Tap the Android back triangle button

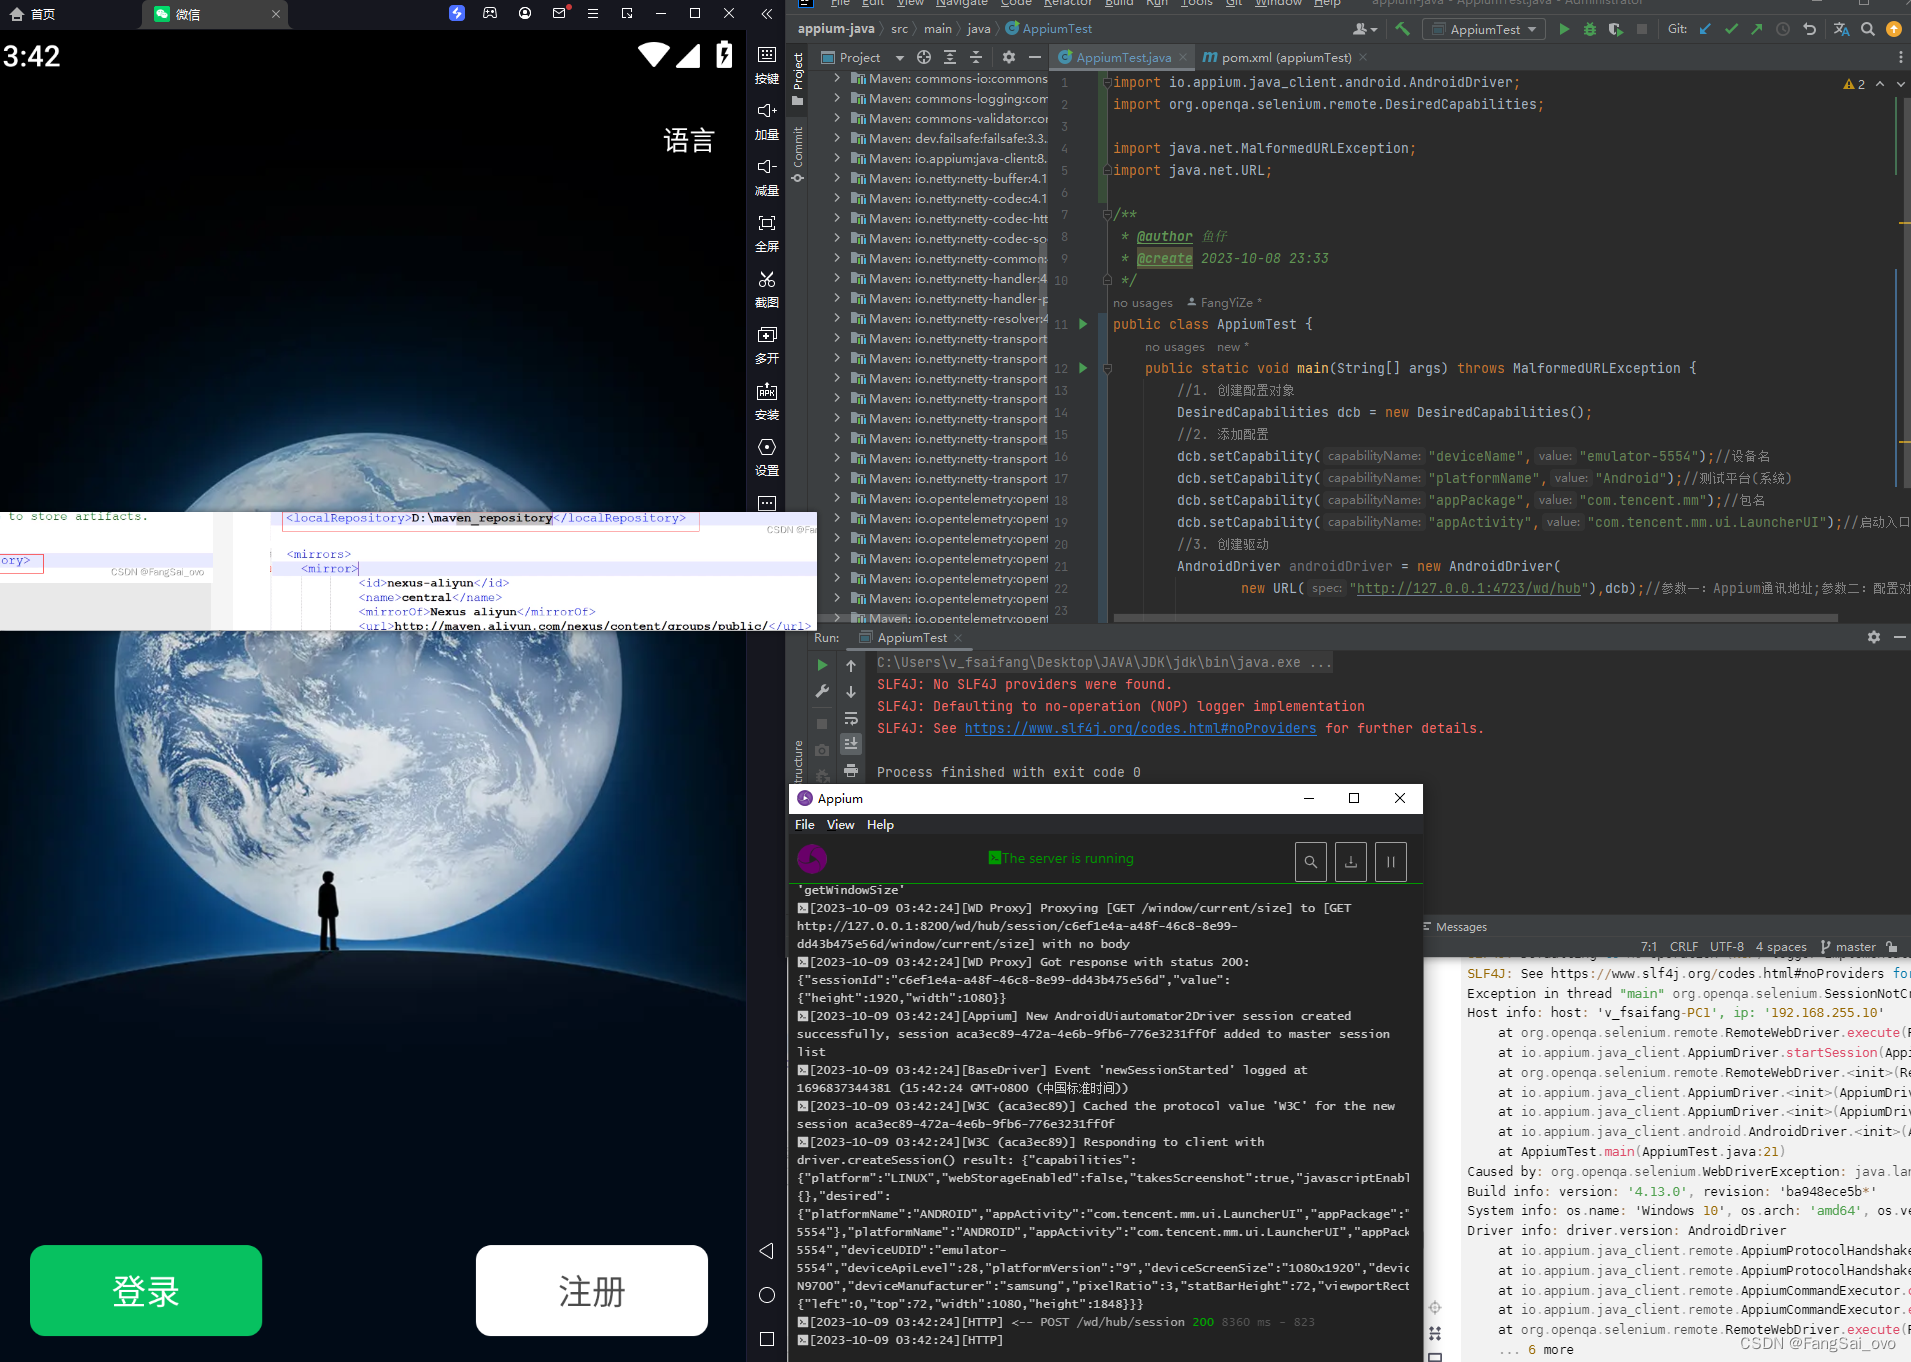coord(767,1251)
